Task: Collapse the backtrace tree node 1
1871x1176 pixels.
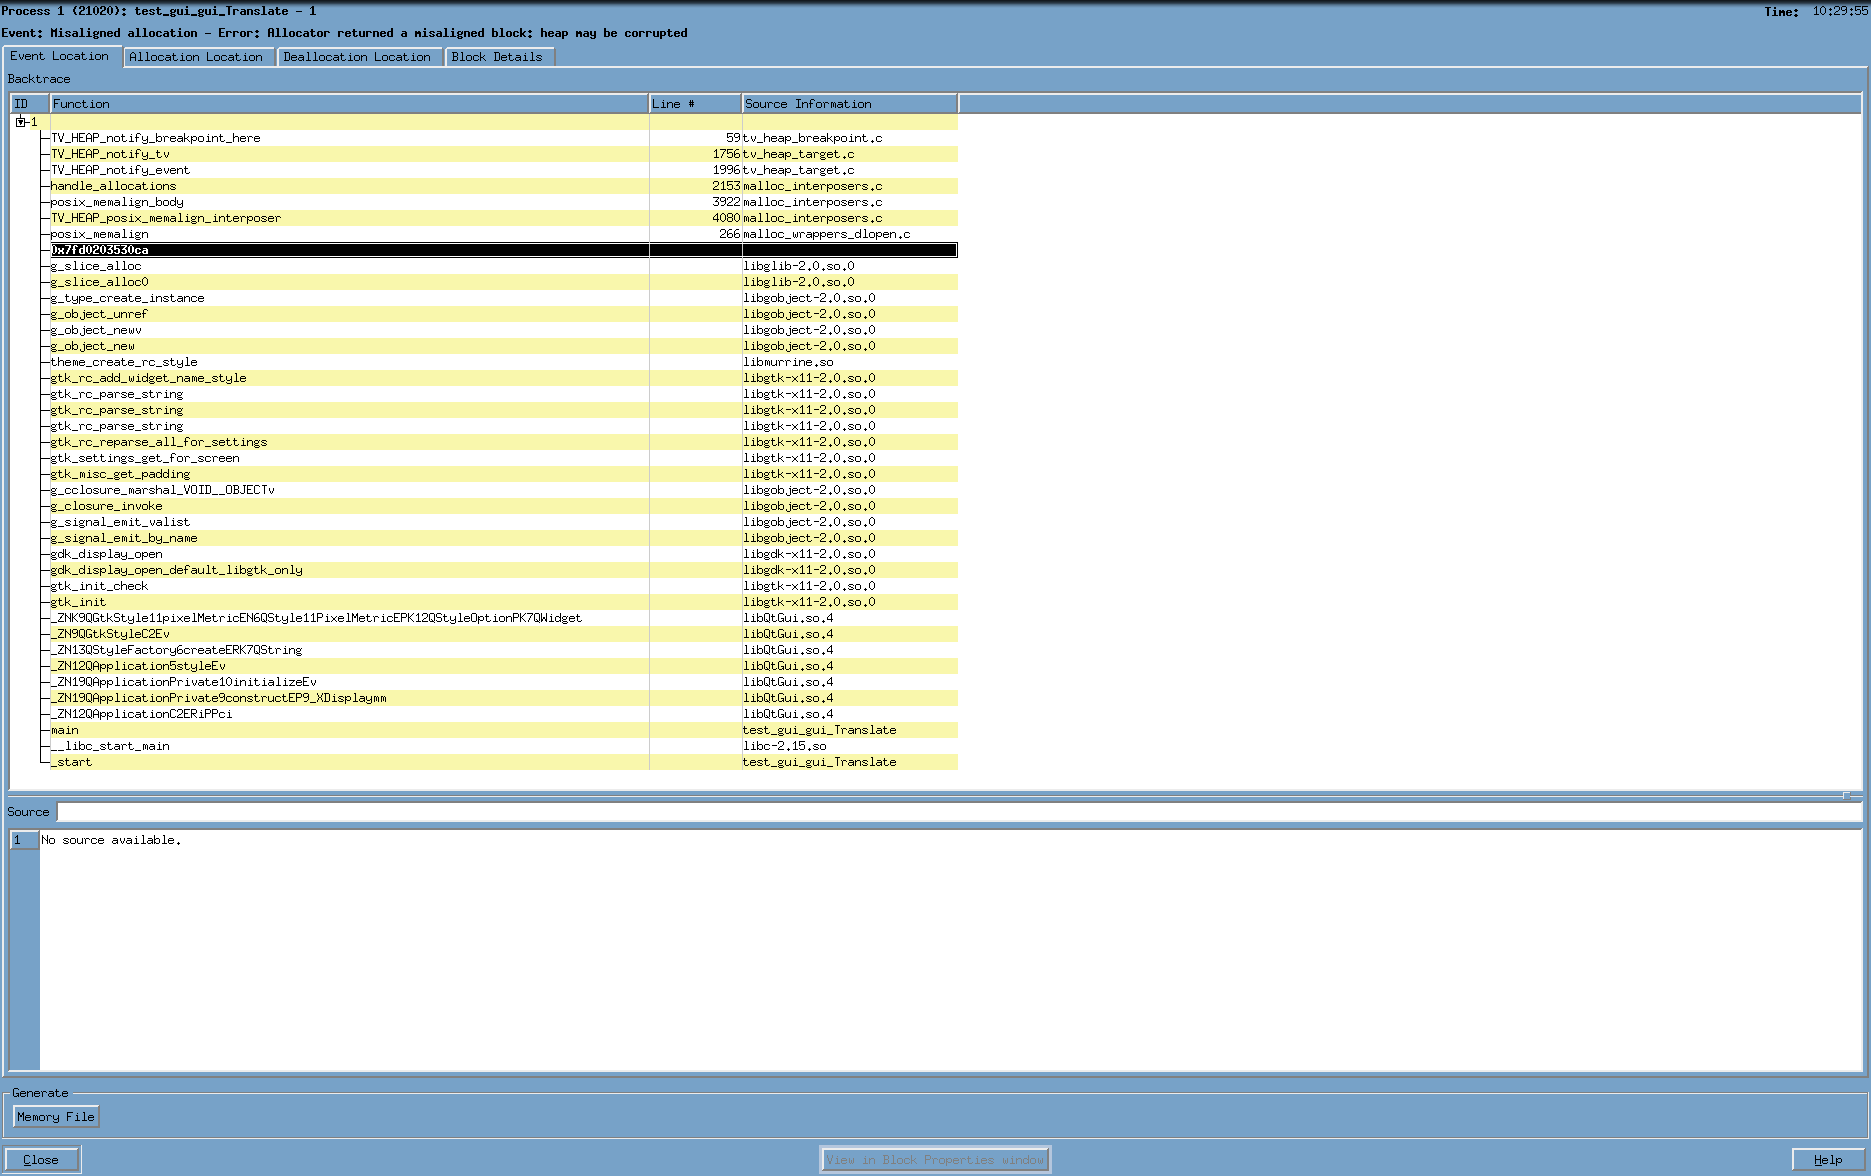Action: click(20, 122)
